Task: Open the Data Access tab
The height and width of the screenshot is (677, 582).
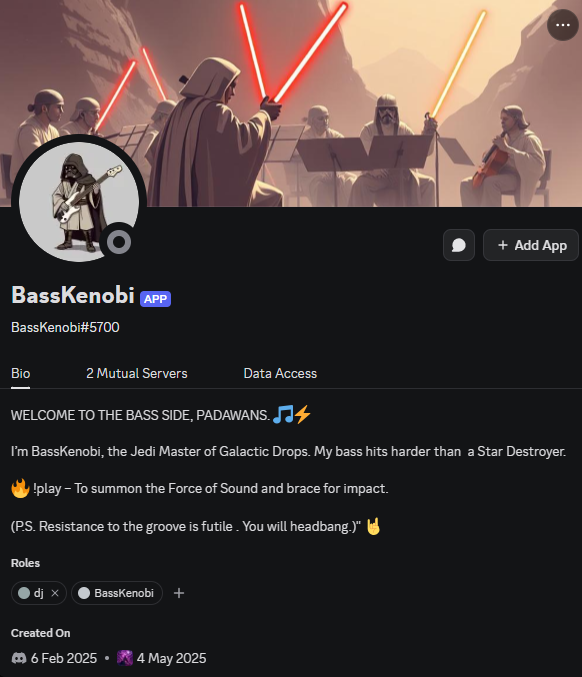Action: point(280,373)
